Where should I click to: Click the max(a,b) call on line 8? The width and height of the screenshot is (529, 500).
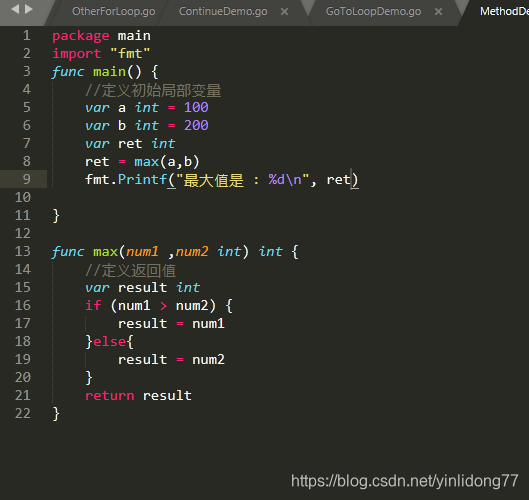pos(167,162)
